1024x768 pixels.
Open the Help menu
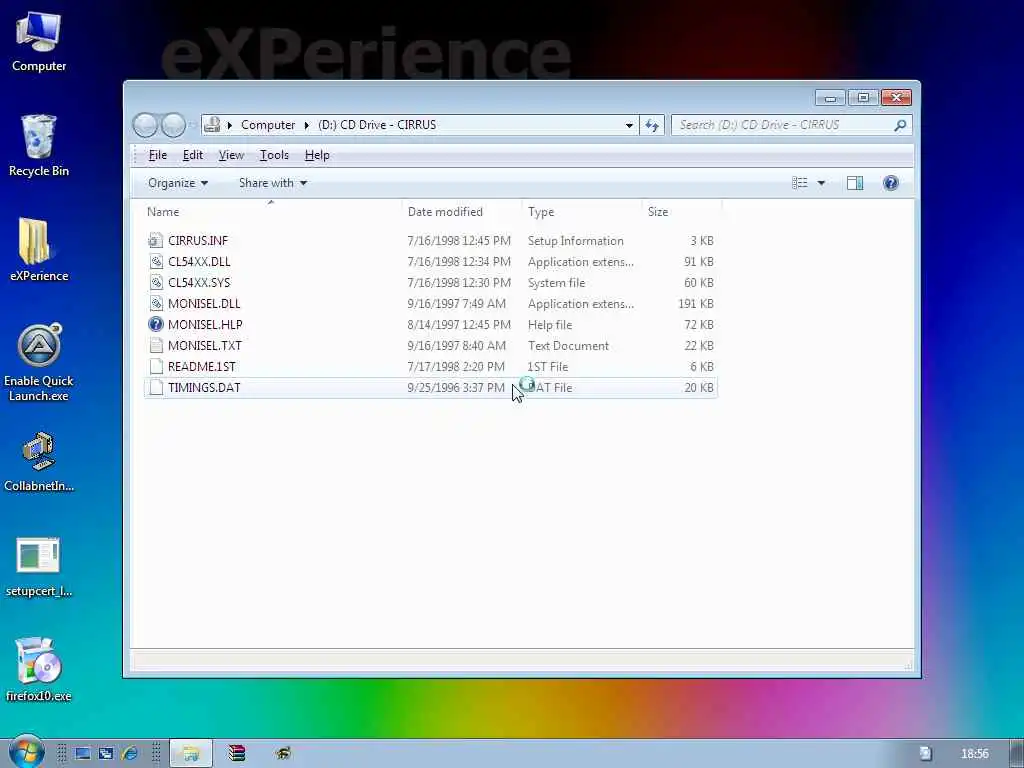(317, 155)
